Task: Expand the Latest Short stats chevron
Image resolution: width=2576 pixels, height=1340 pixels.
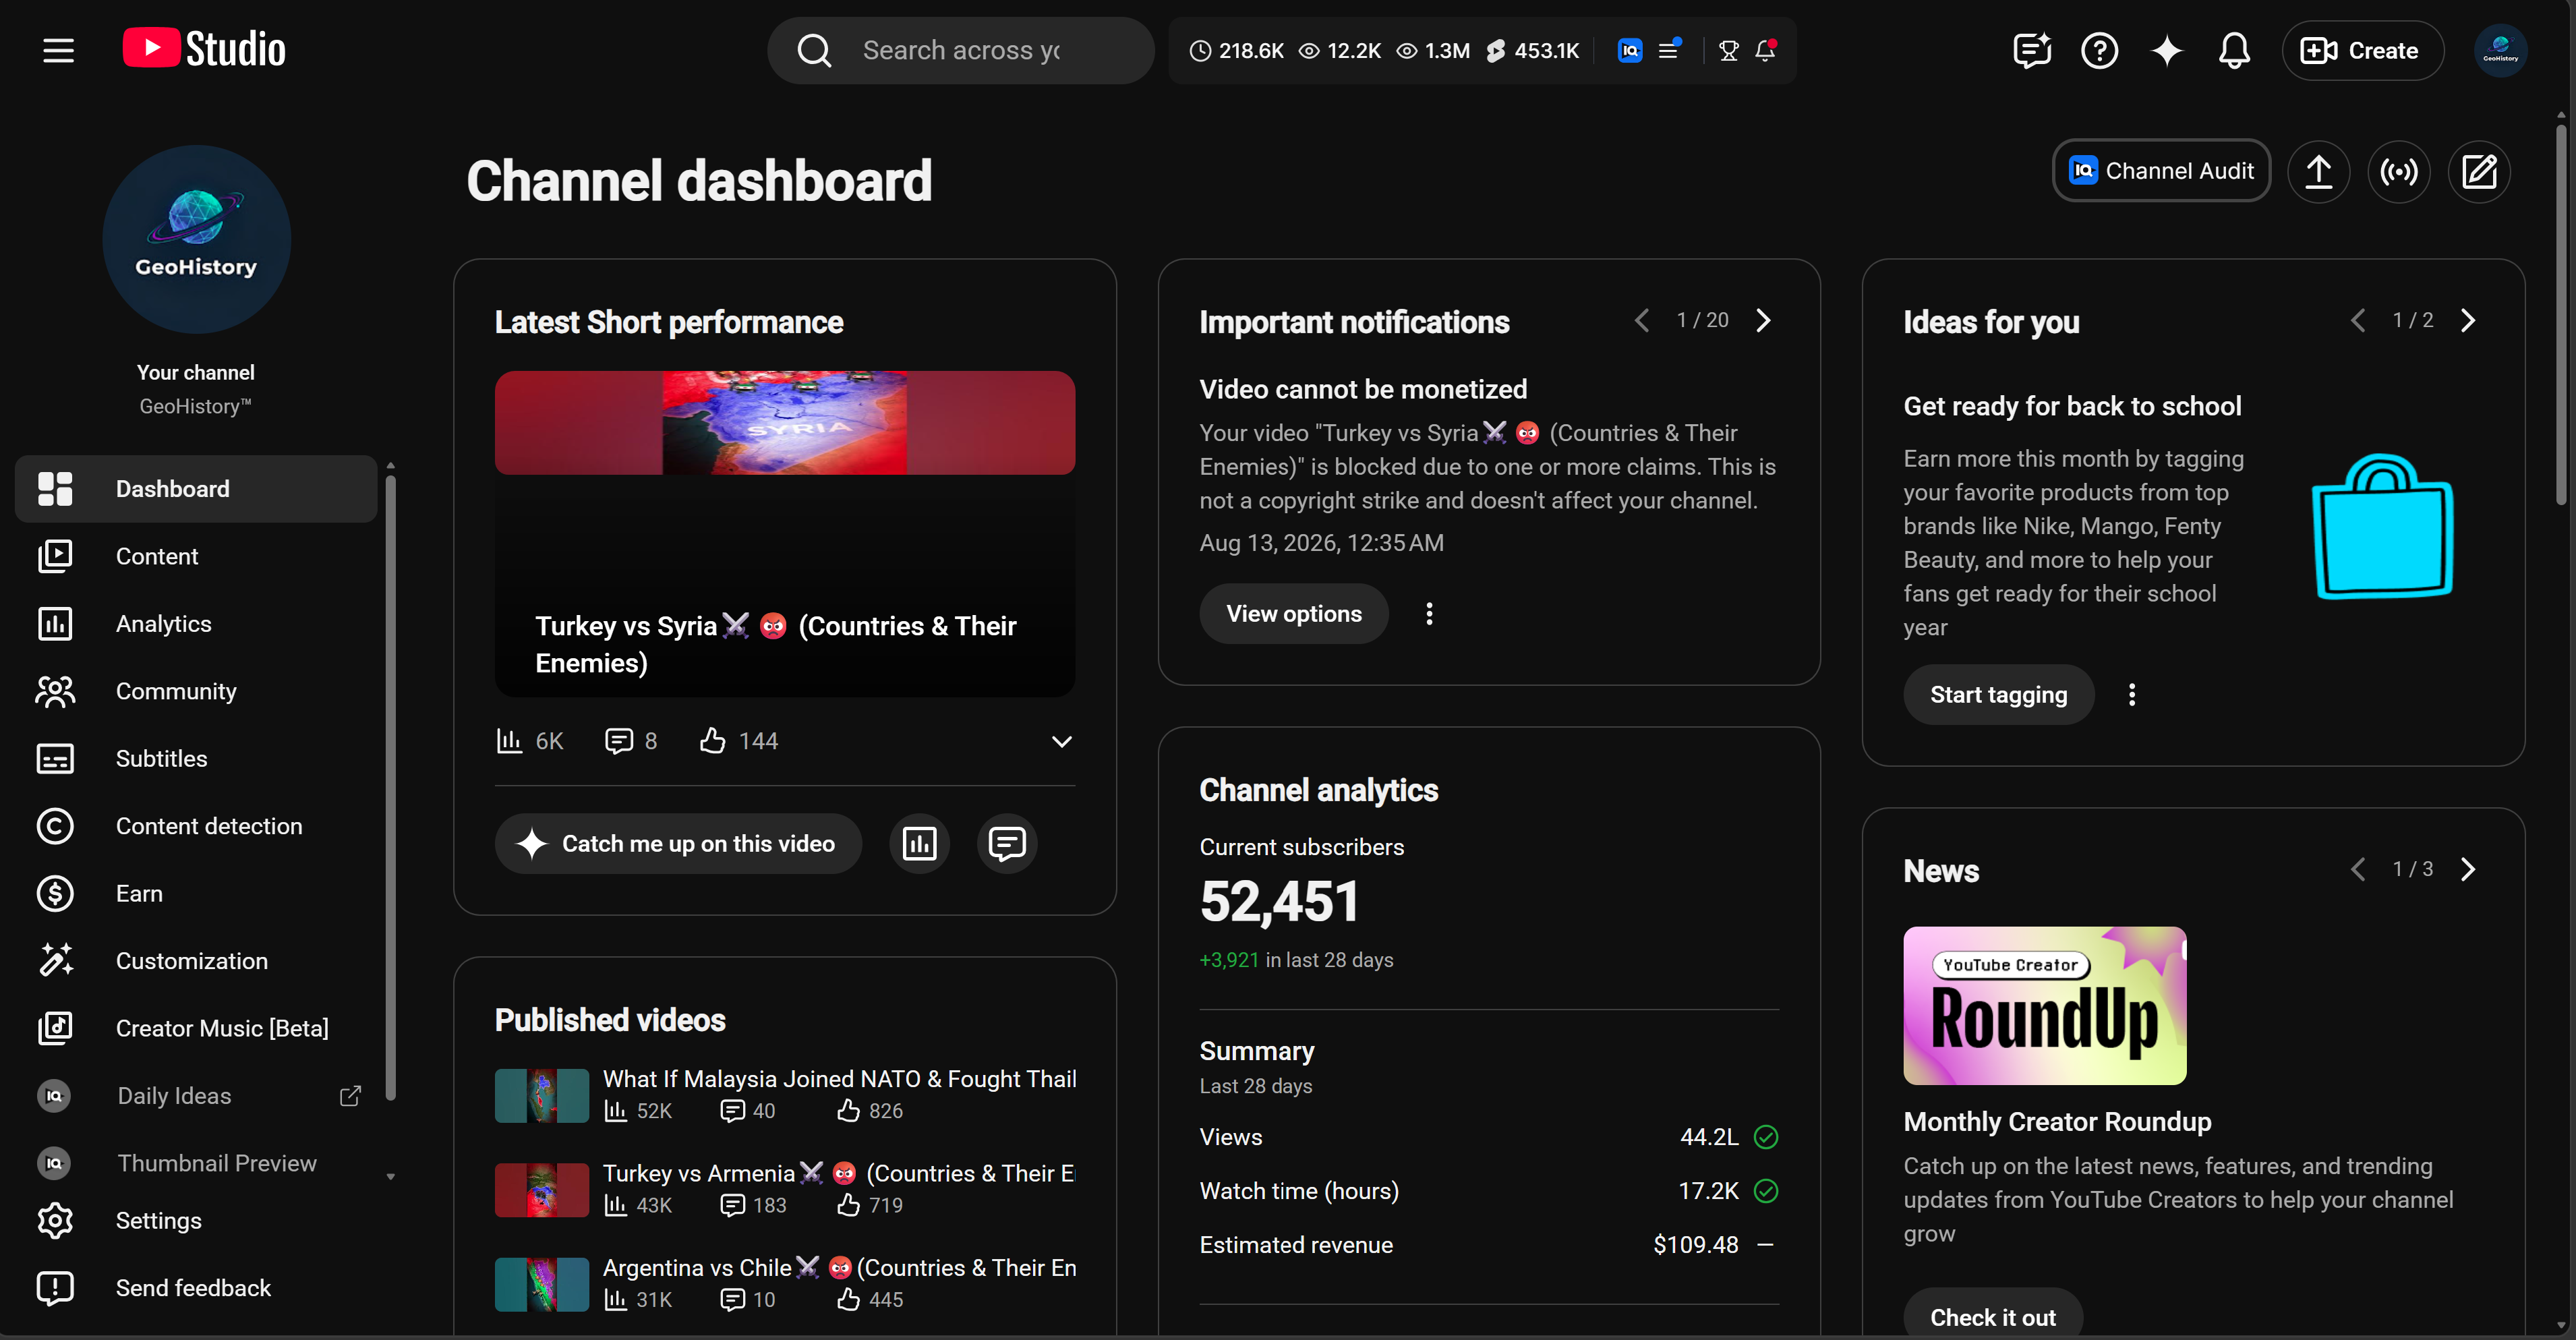Action: pyautogui.click(x=1062, y=741)
